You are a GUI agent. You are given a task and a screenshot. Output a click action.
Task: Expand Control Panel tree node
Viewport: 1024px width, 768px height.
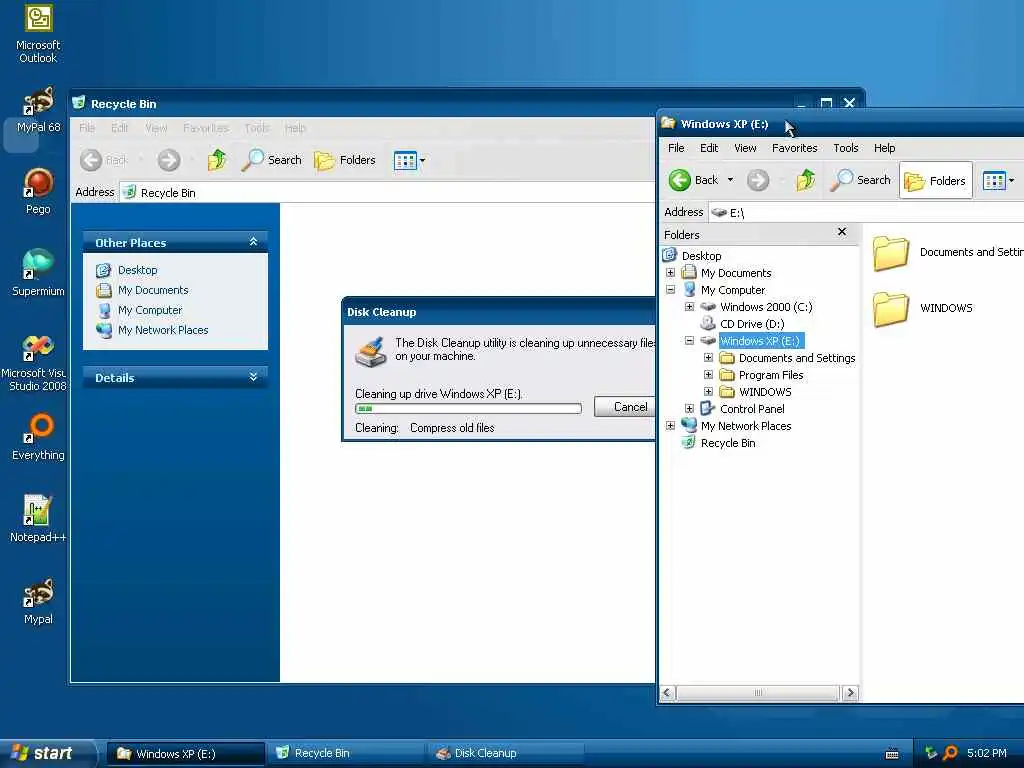[x=689, y=408]
